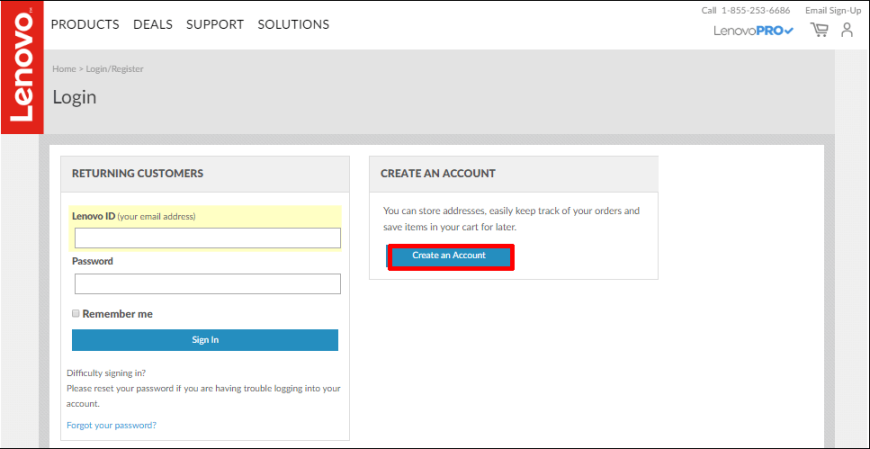
Task: Click the Difficulty signing in text
Action: pos(107,373)
